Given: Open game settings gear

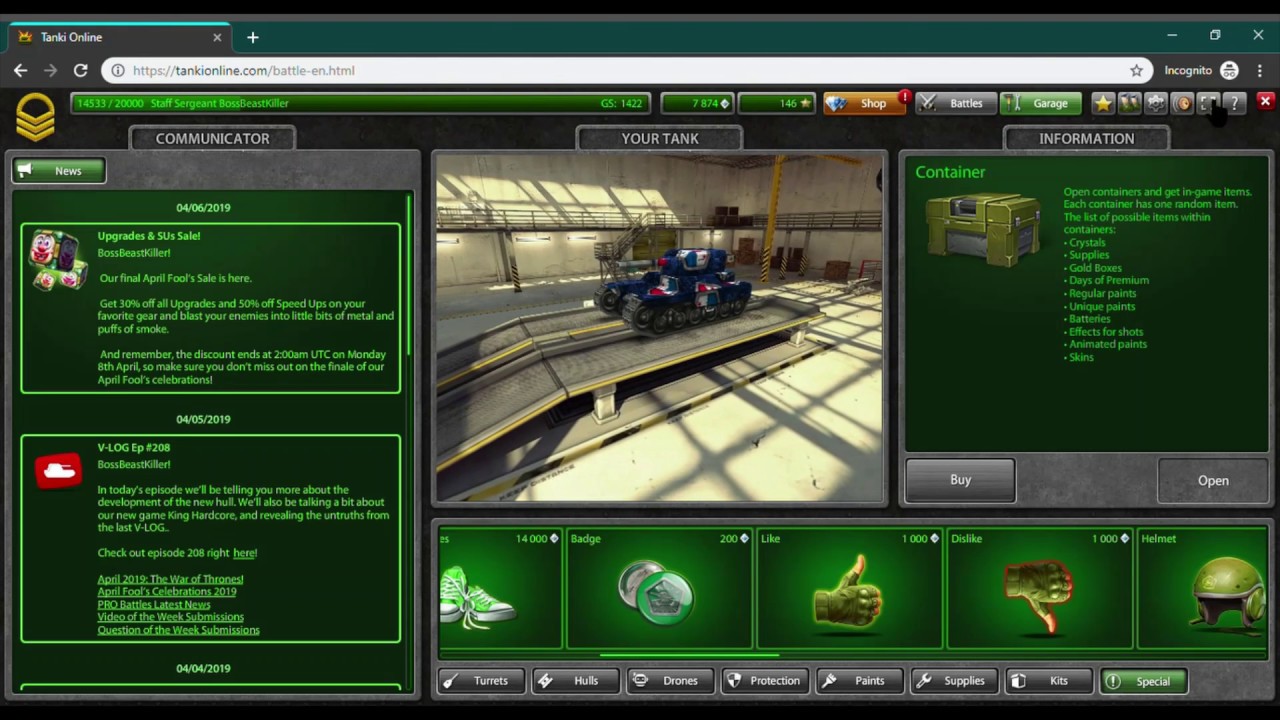Looking at the screenshot, I should [x=1155, y=103].
